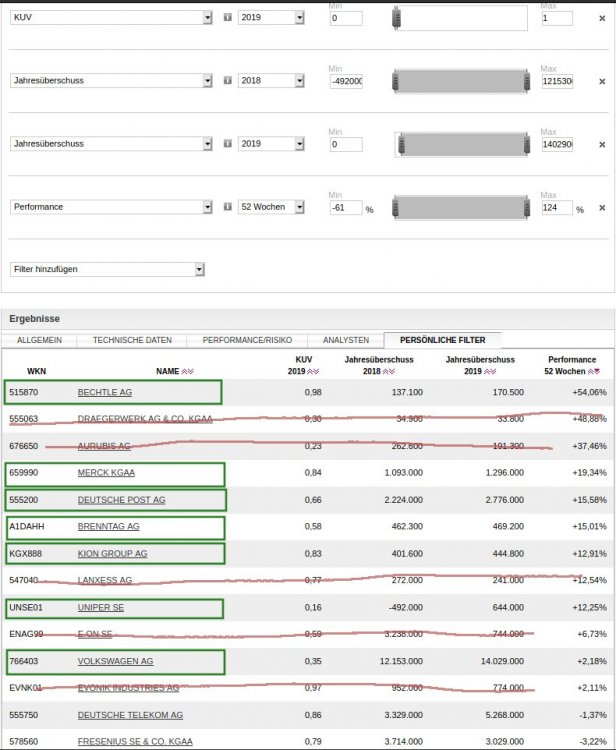Click Jahresüberschuss 2018 slider right handle
This screenshot has height=750, width=616.
(527, 81)
